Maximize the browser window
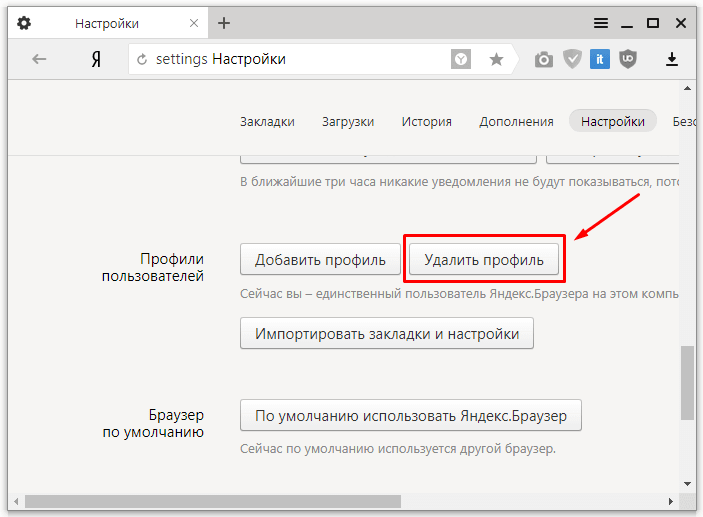 653,23
